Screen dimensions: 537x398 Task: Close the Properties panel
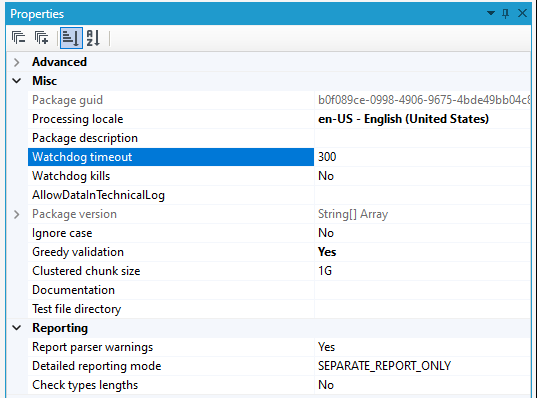(x=522, y=13)
